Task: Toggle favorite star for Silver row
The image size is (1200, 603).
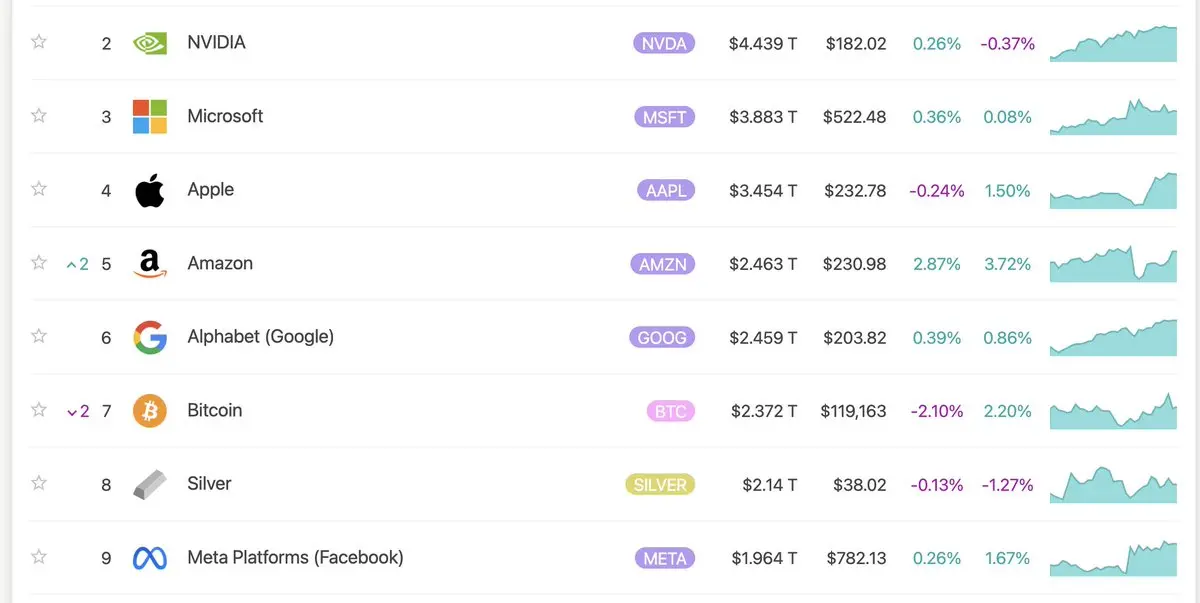Action: pyautogui.click(x=39, y=484)
